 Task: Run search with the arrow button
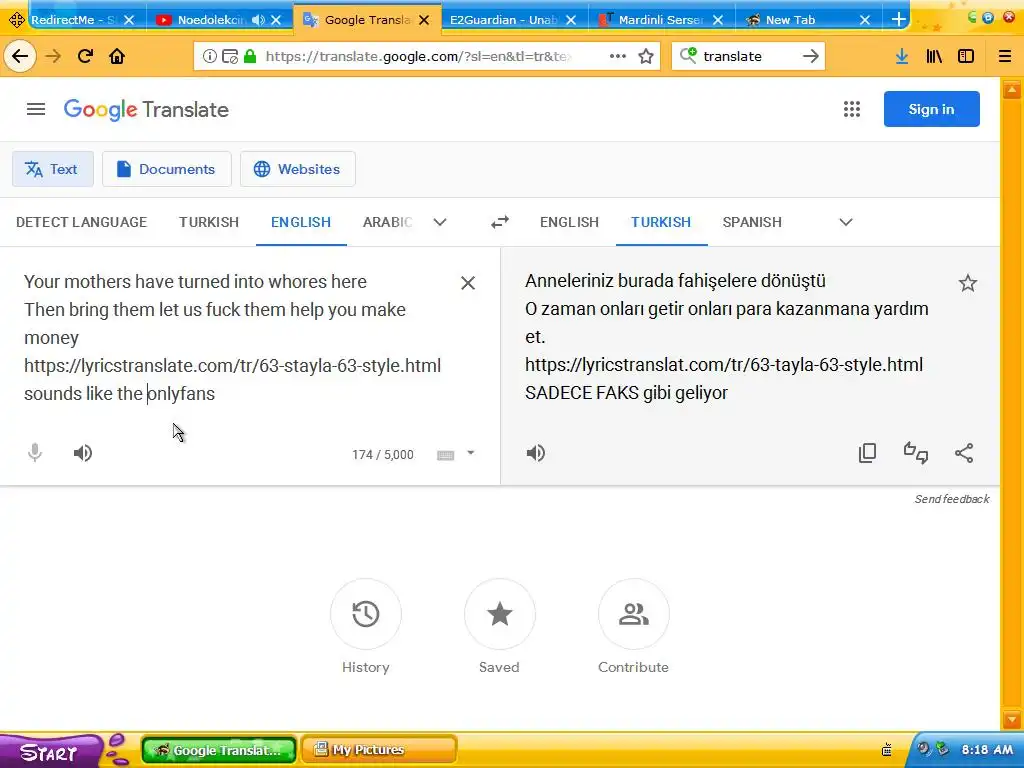810,56
